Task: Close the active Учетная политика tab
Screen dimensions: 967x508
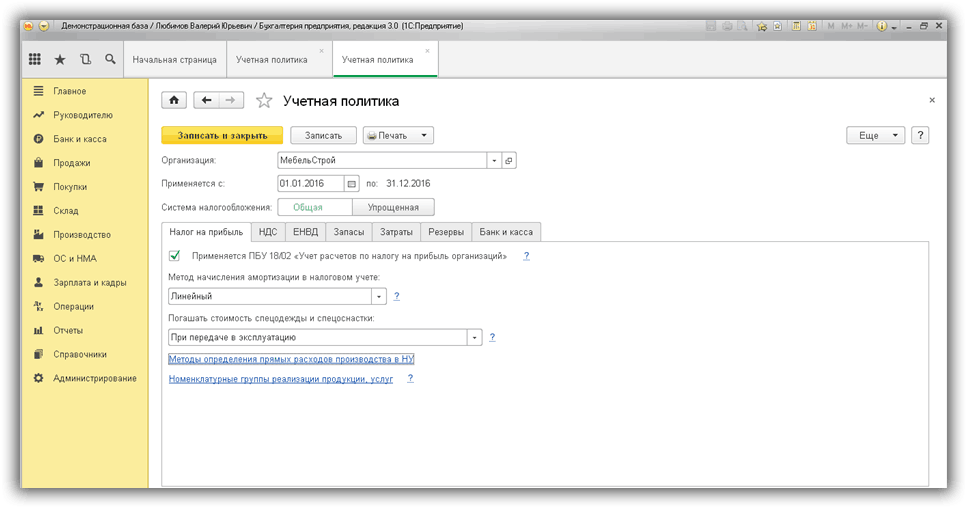Action: coord(427,51)
